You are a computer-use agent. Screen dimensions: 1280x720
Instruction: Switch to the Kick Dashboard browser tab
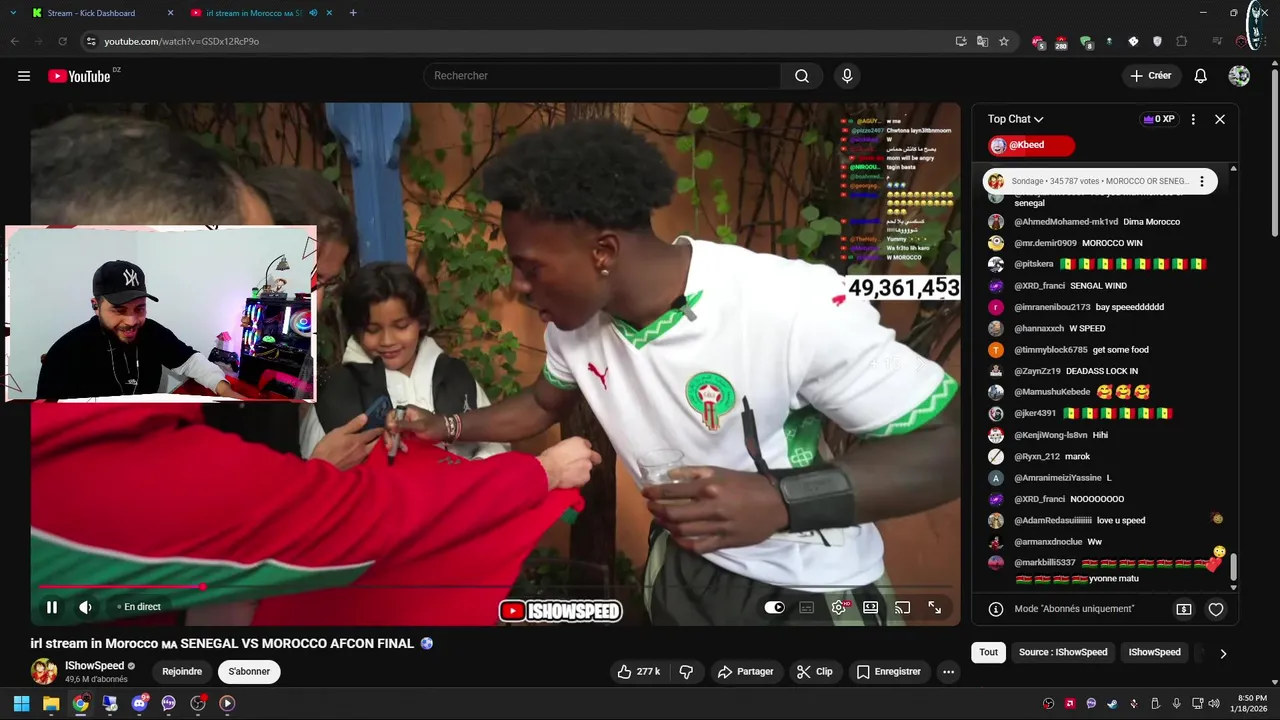pyautogui.click(x=102, y=13)
